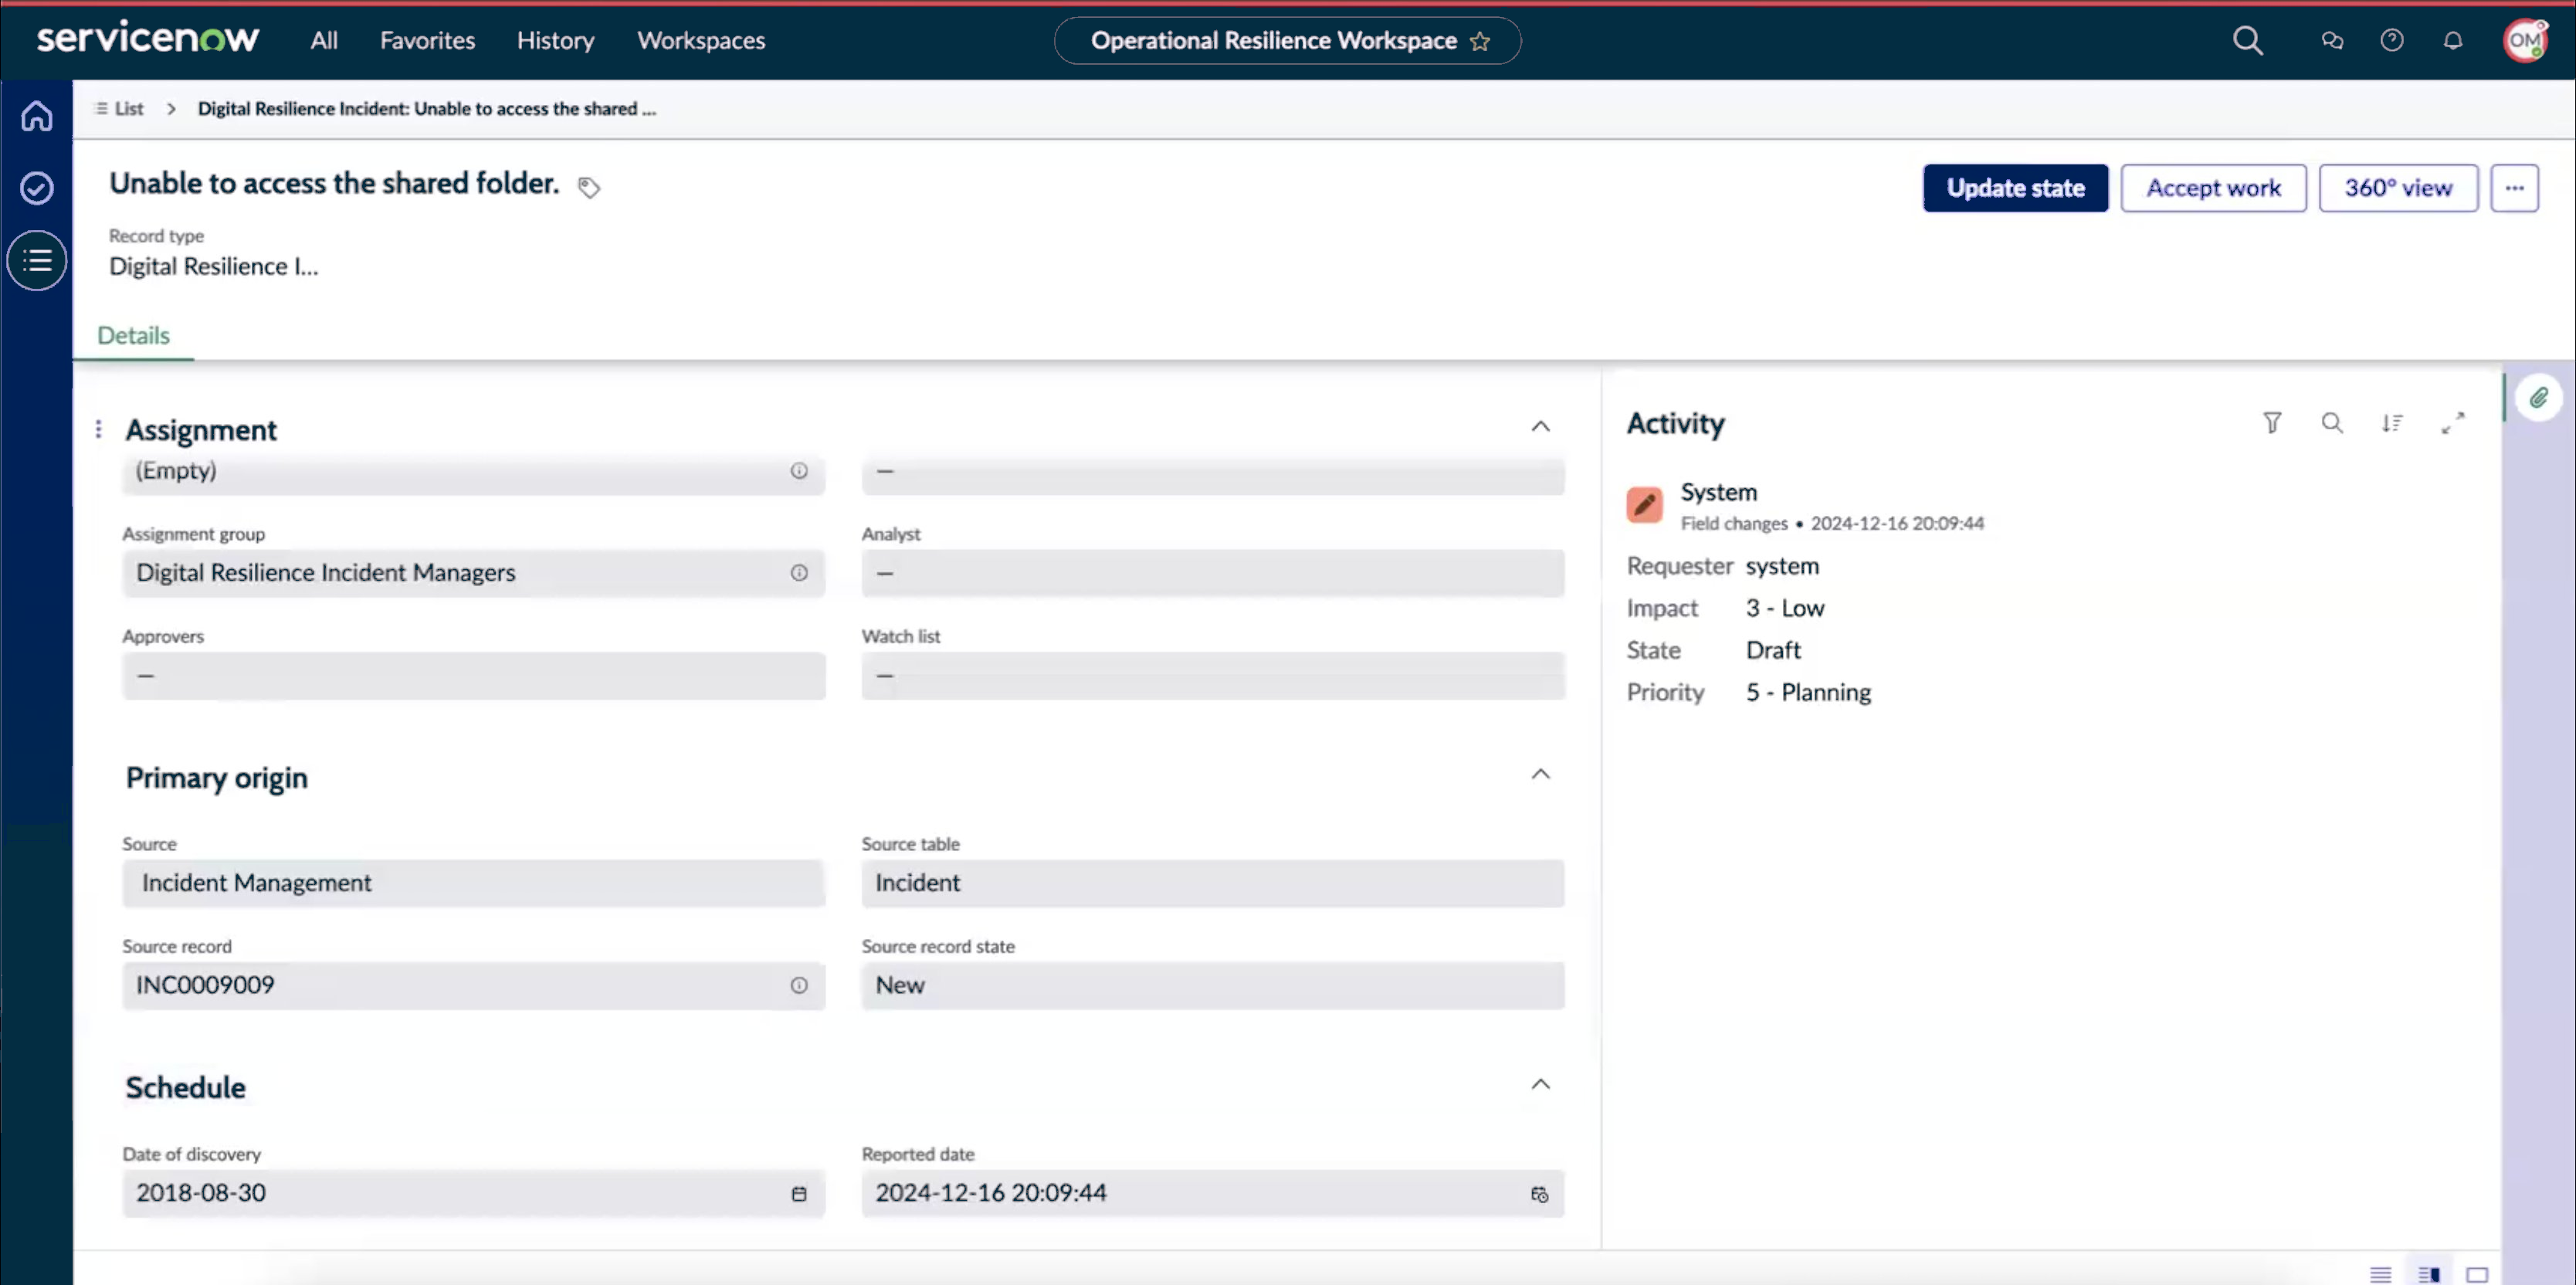Viewport: 2576px width, 1285px height.
Task: Click the Source table field
Action: pyautogui.click(x=1213, y=883)
